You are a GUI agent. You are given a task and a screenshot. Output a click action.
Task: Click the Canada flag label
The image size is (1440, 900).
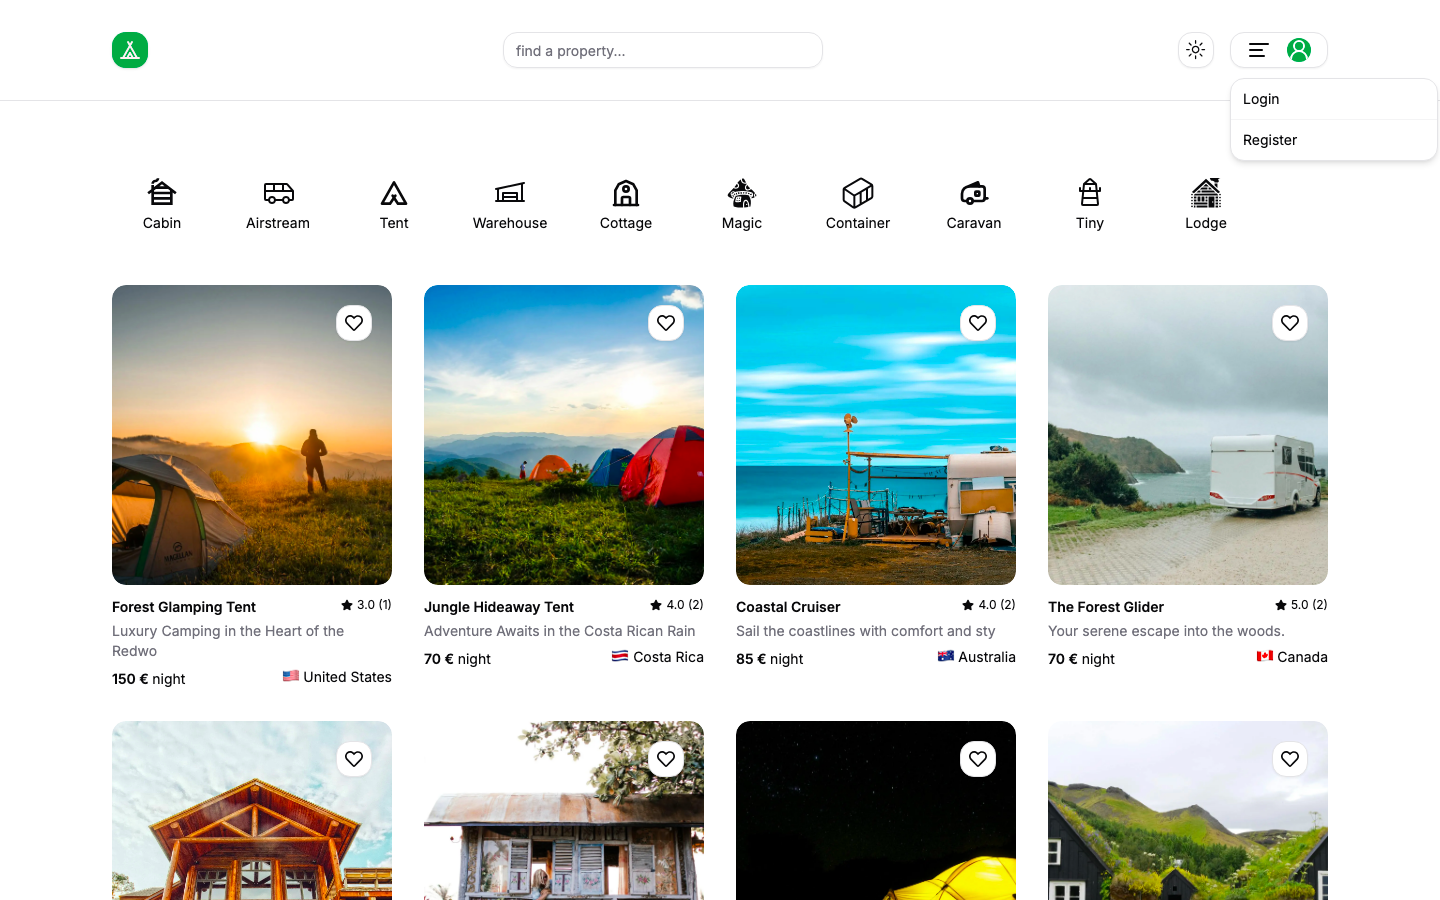tap(1292, 657)
